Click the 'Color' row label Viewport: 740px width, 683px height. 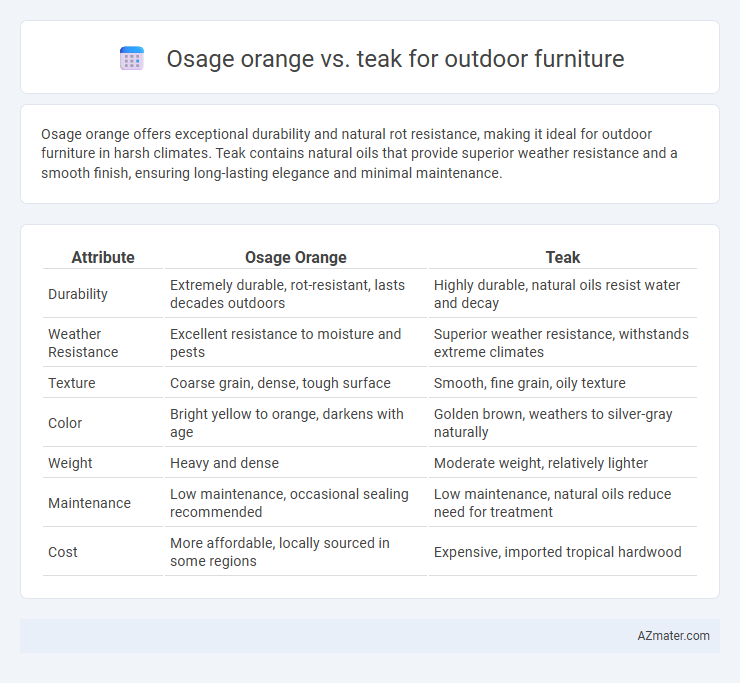(65, 423)
